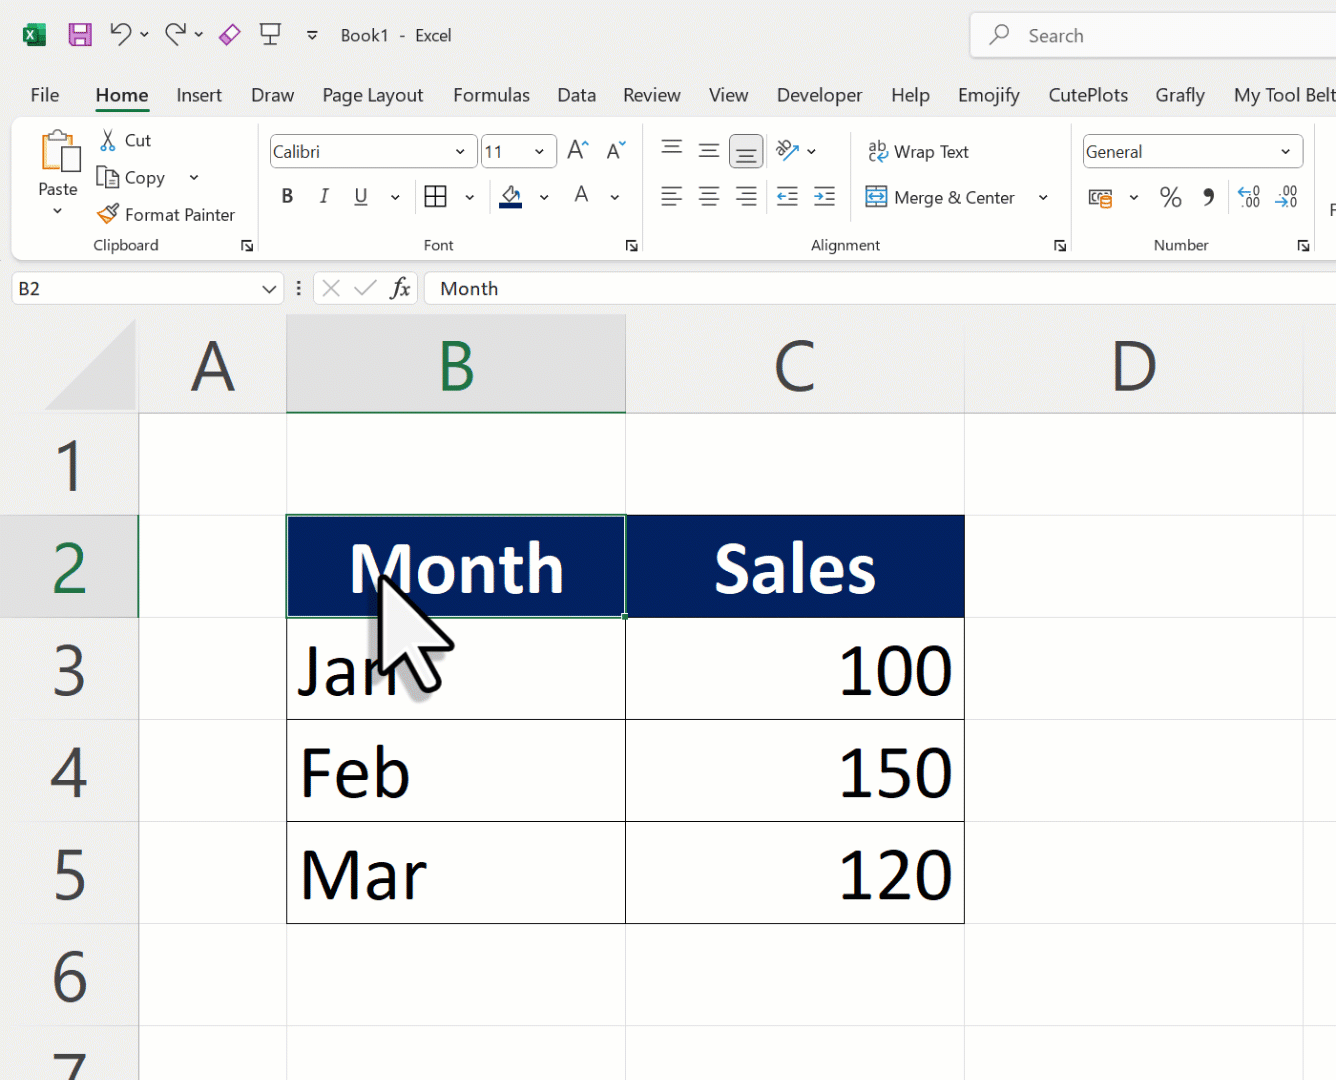Switch to the Formulas ribbon tab

(x=491, y=95)
